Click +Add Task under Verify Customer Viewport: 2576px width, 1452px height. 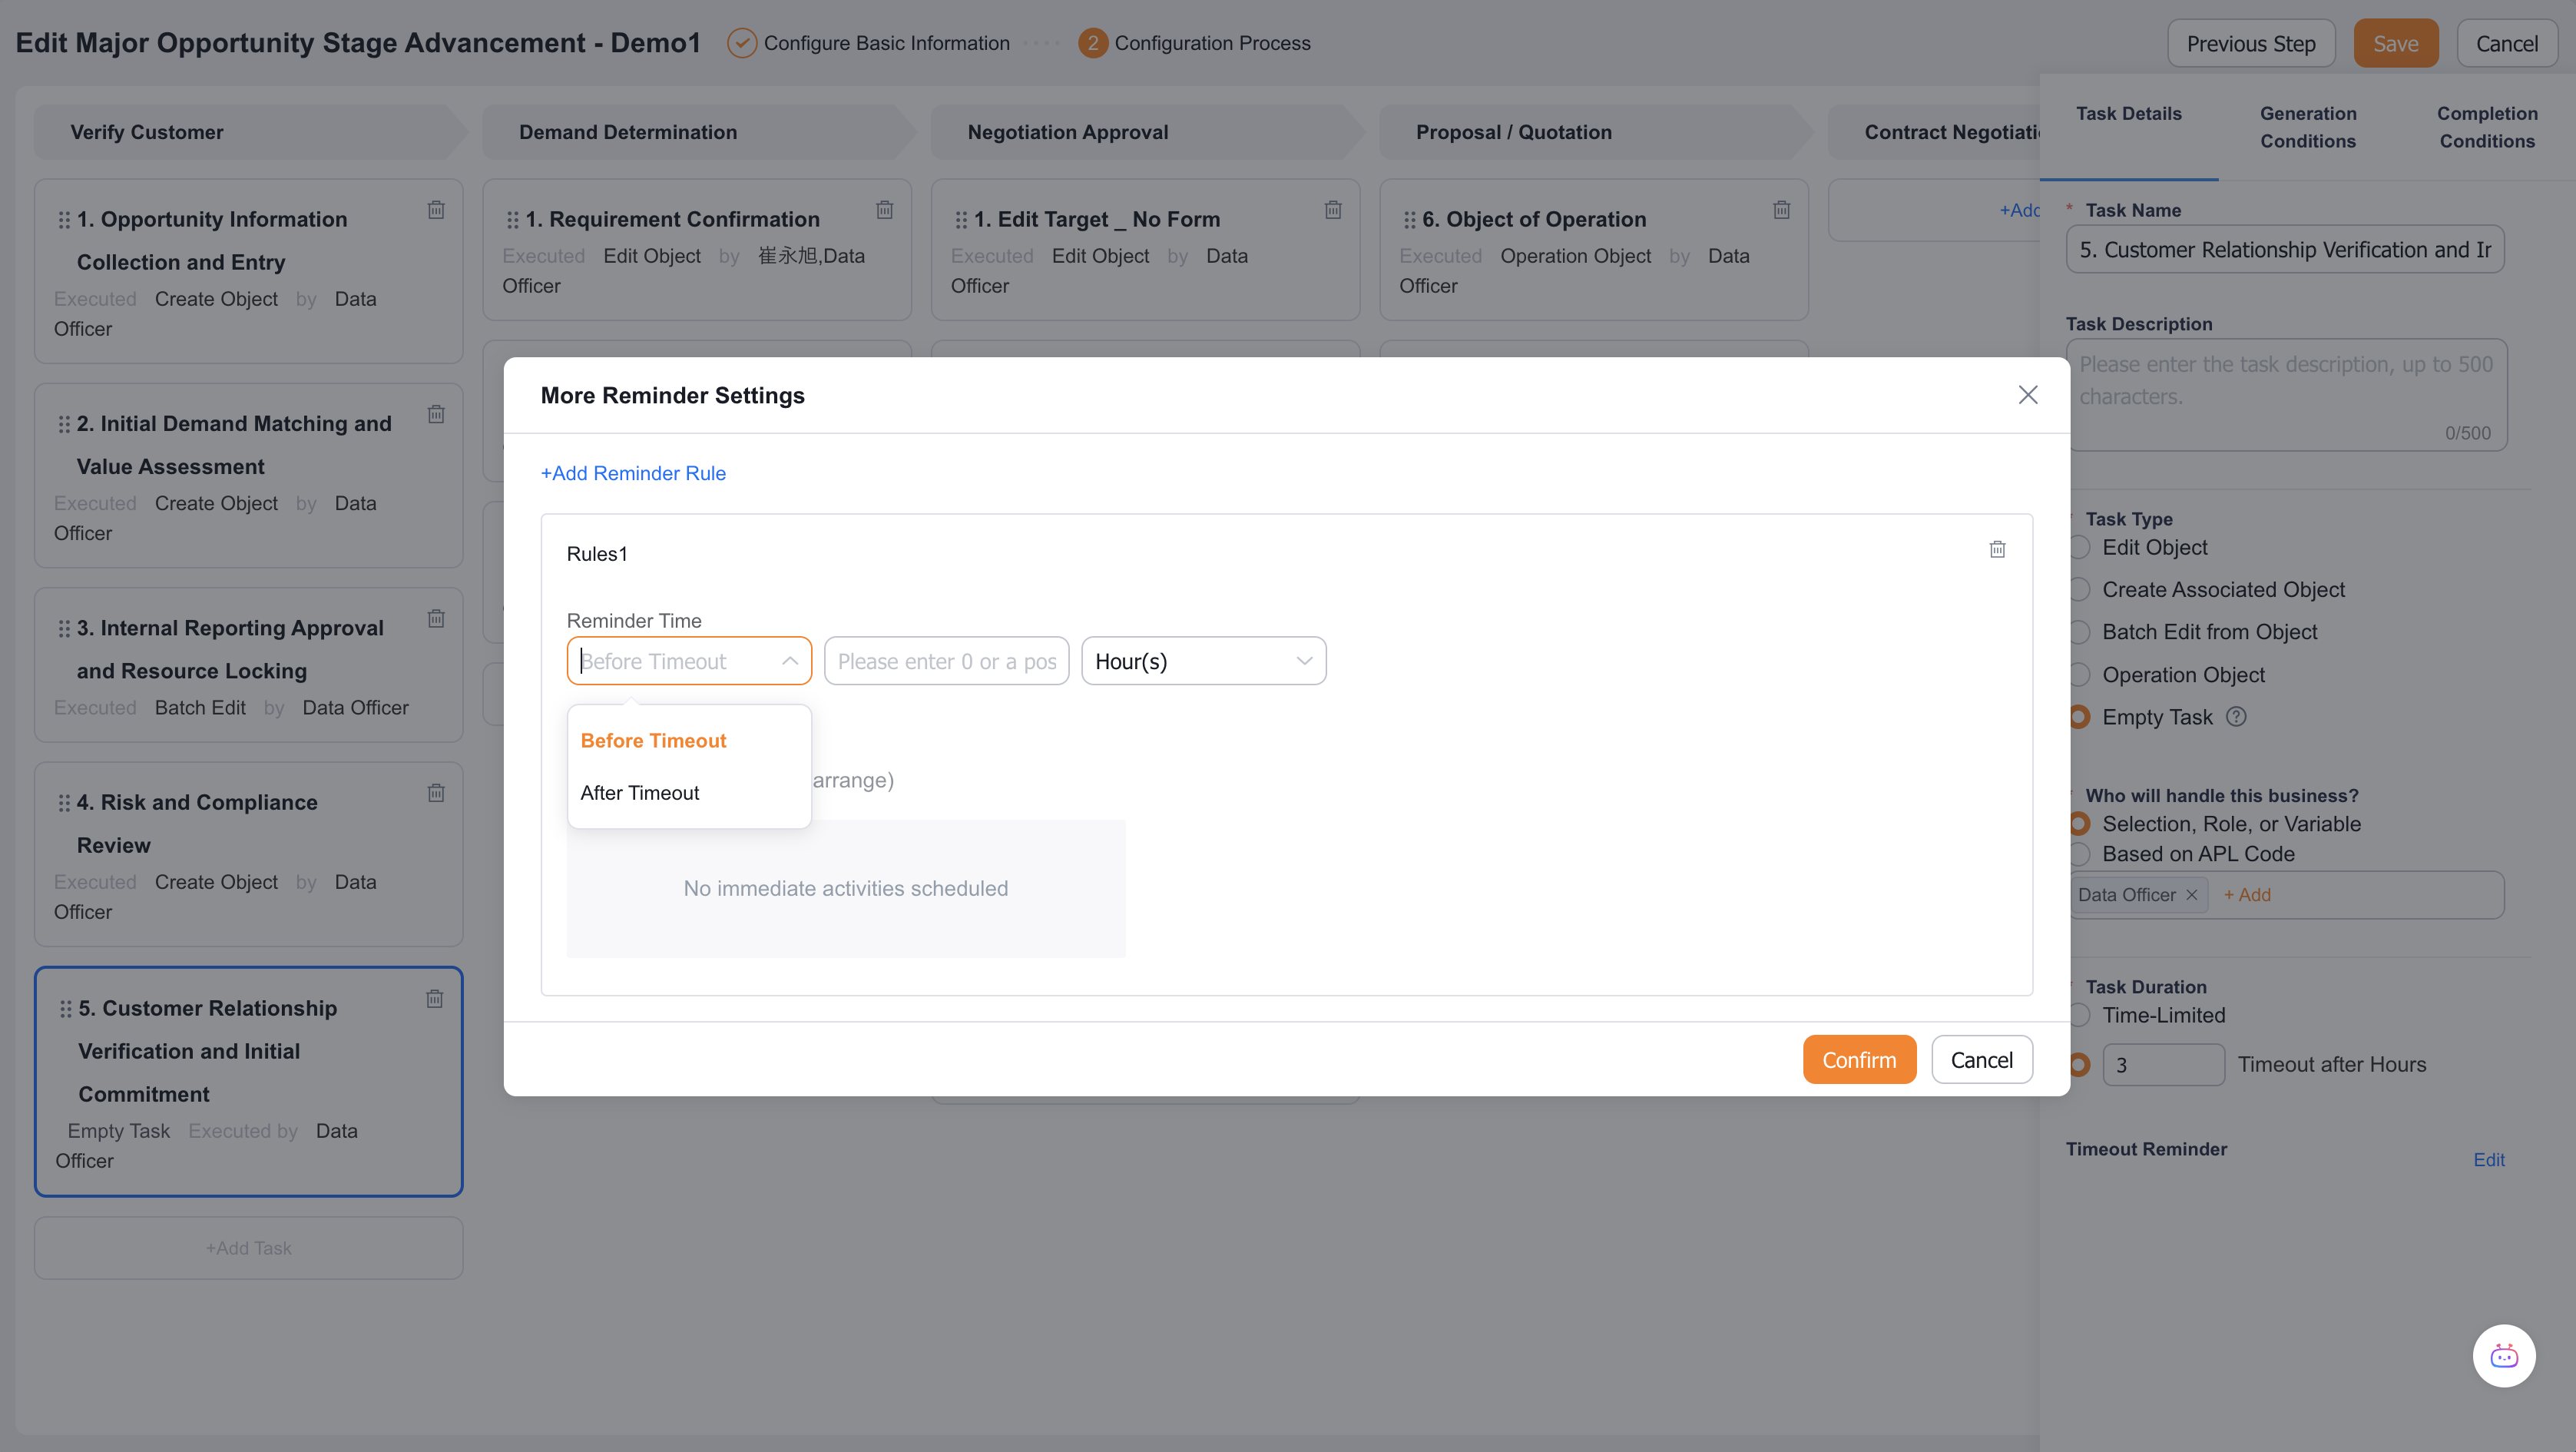click(x=249, y=1248)
